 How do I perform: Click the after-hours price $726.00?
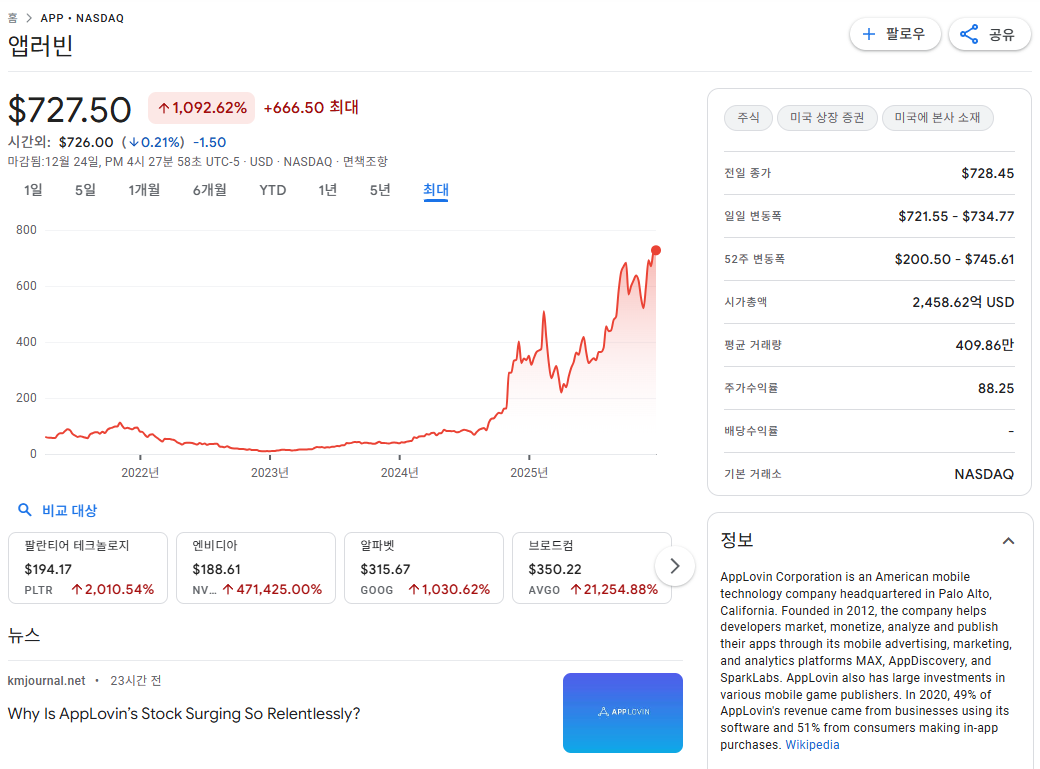[86, 142]
